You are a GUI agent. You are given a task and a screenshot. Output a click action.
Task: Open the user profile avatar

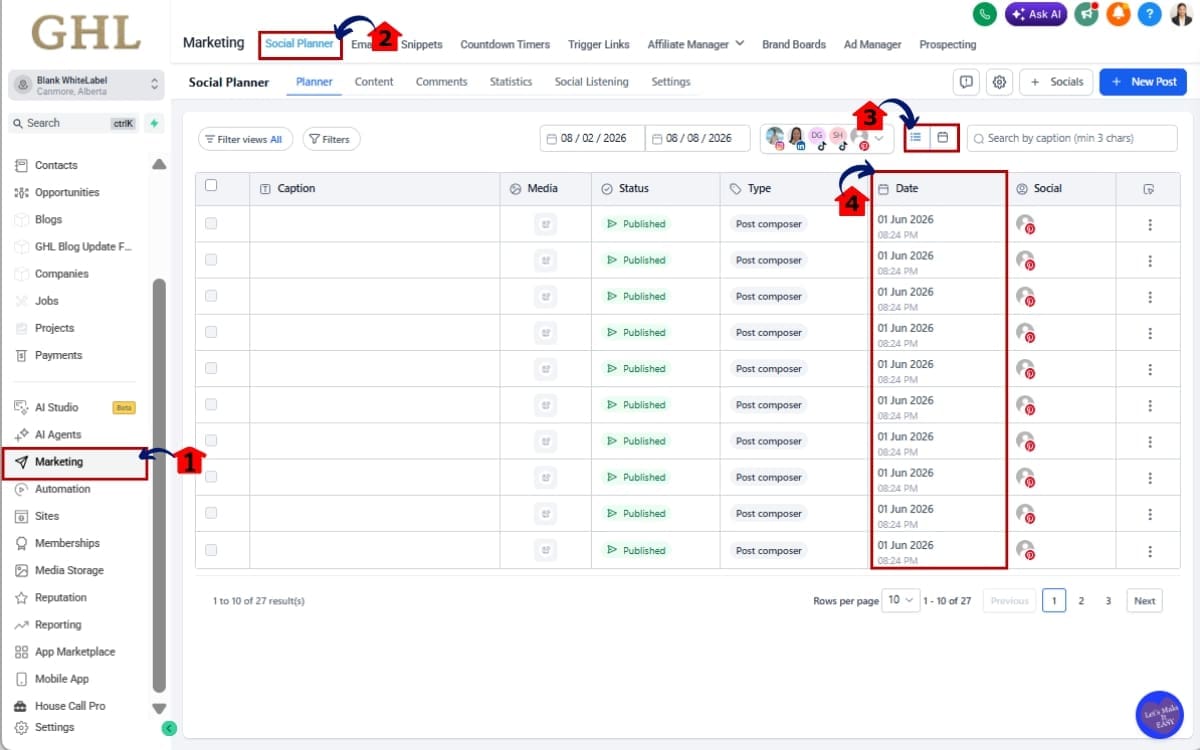coord(1181,14)
